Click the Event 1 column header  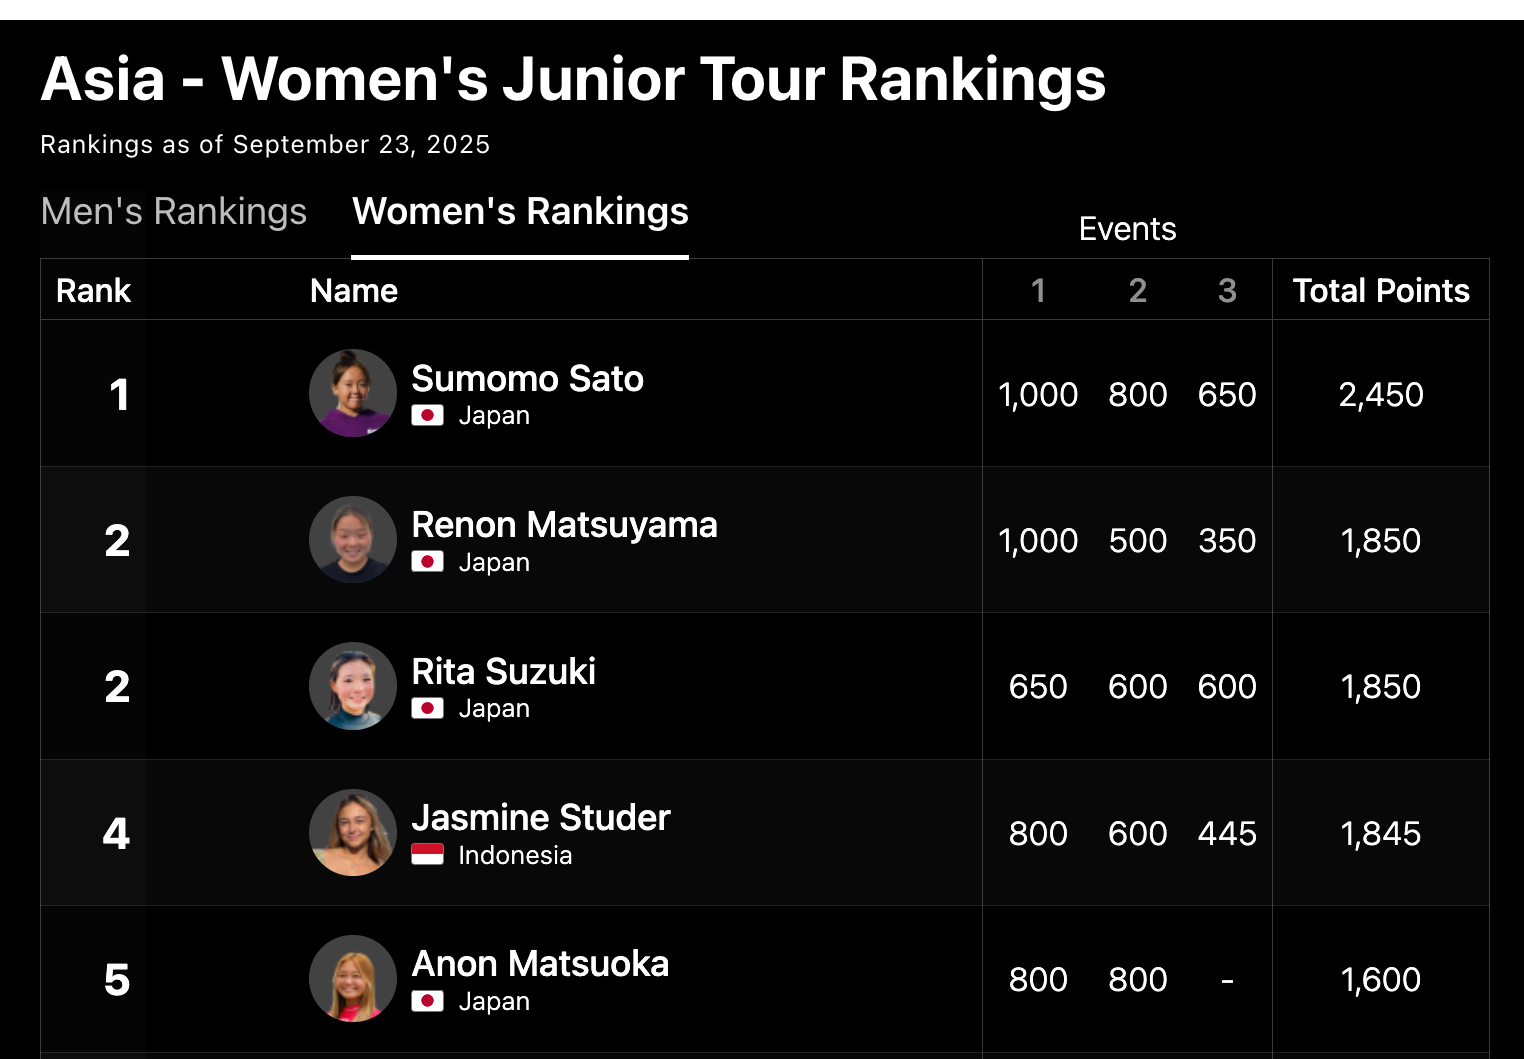coord(1038,291)
